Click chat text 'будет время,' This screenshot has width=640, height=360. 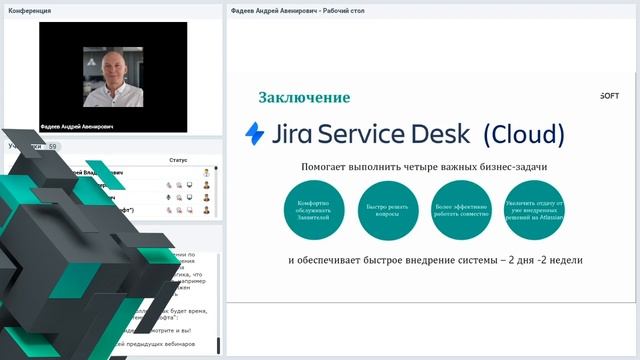click(x=189, y=311)
